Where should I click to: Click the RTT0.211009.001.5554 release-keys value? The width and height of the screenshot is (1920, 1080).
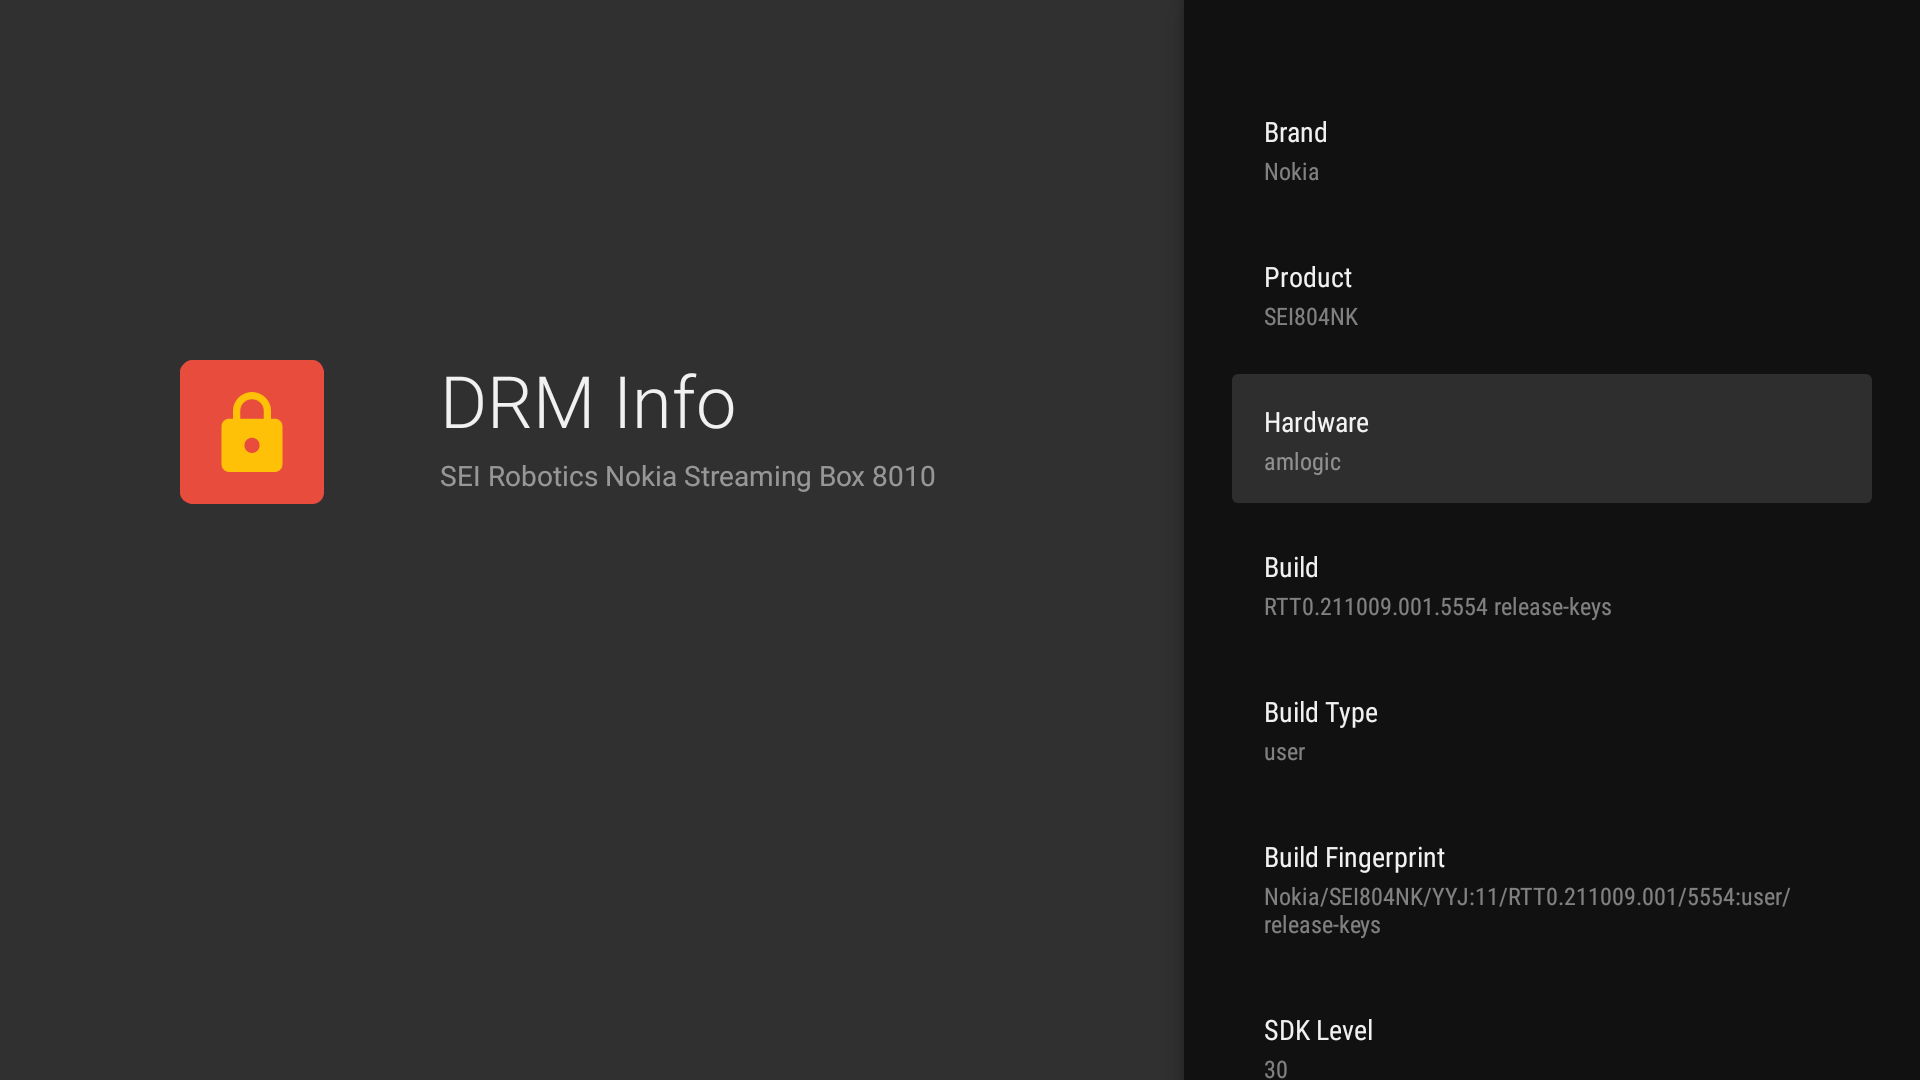1438,607
